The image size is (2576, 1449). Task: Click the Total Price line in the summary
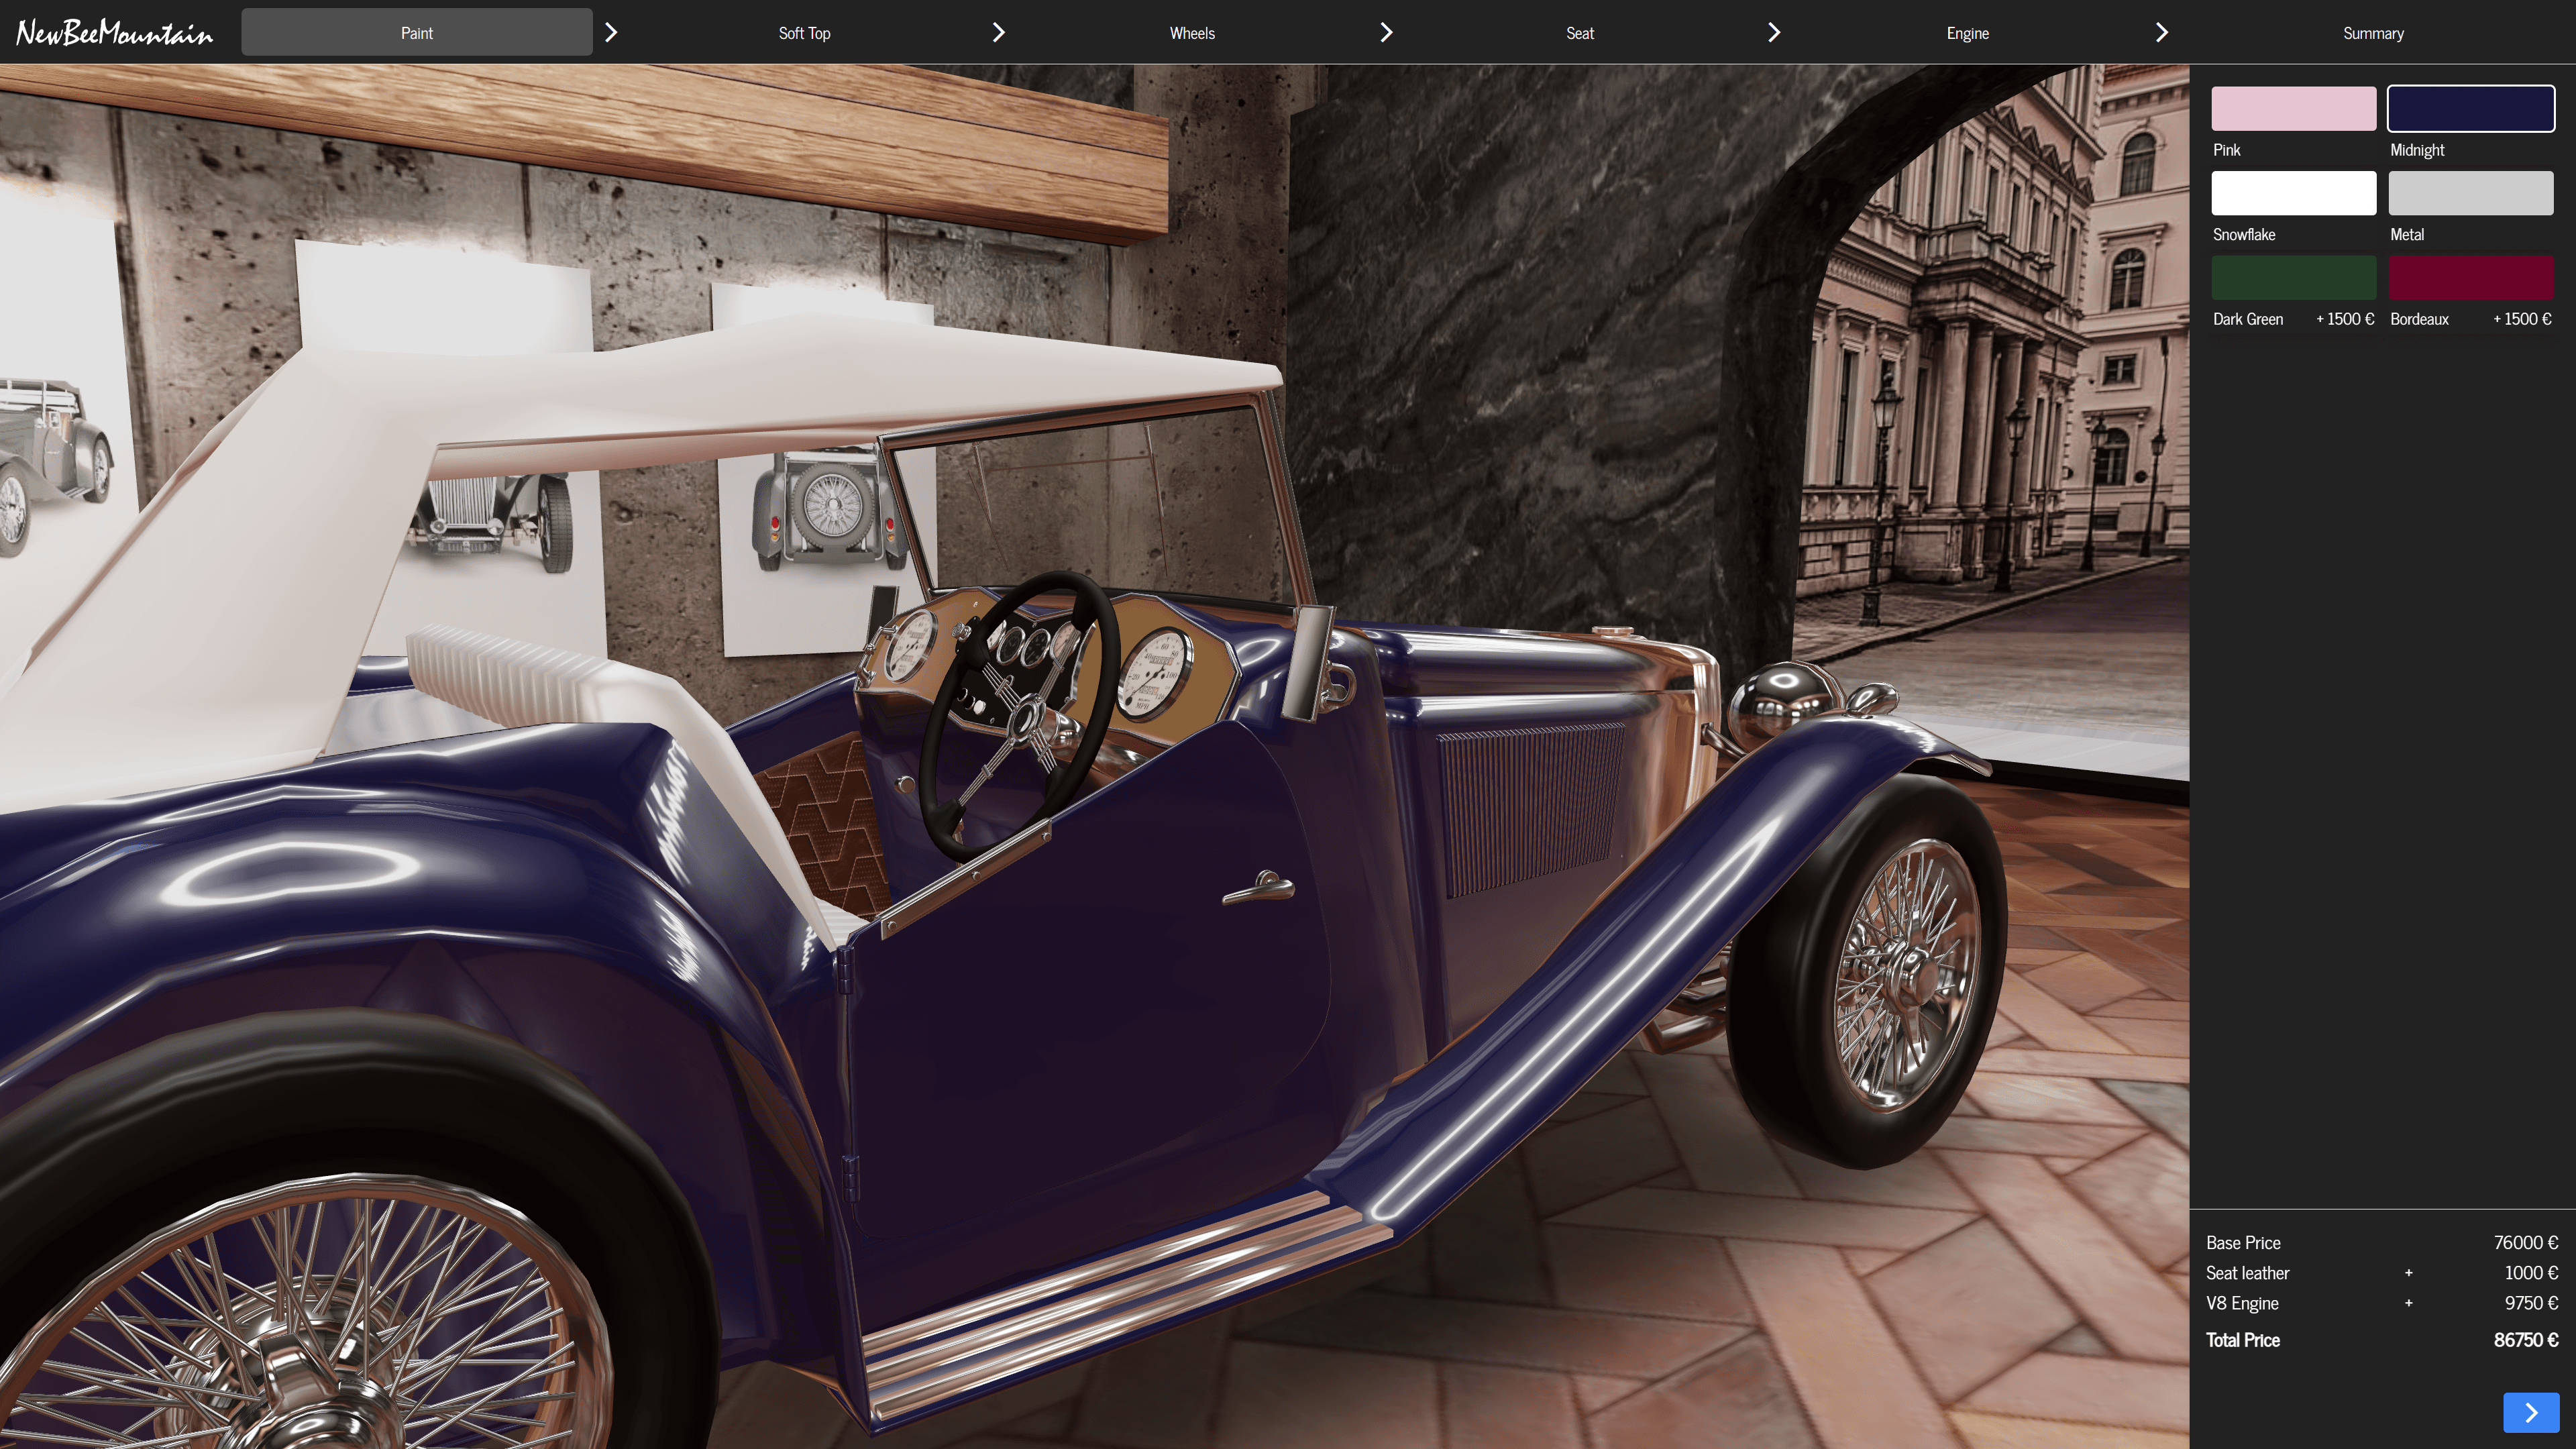coord(2380,1340)
